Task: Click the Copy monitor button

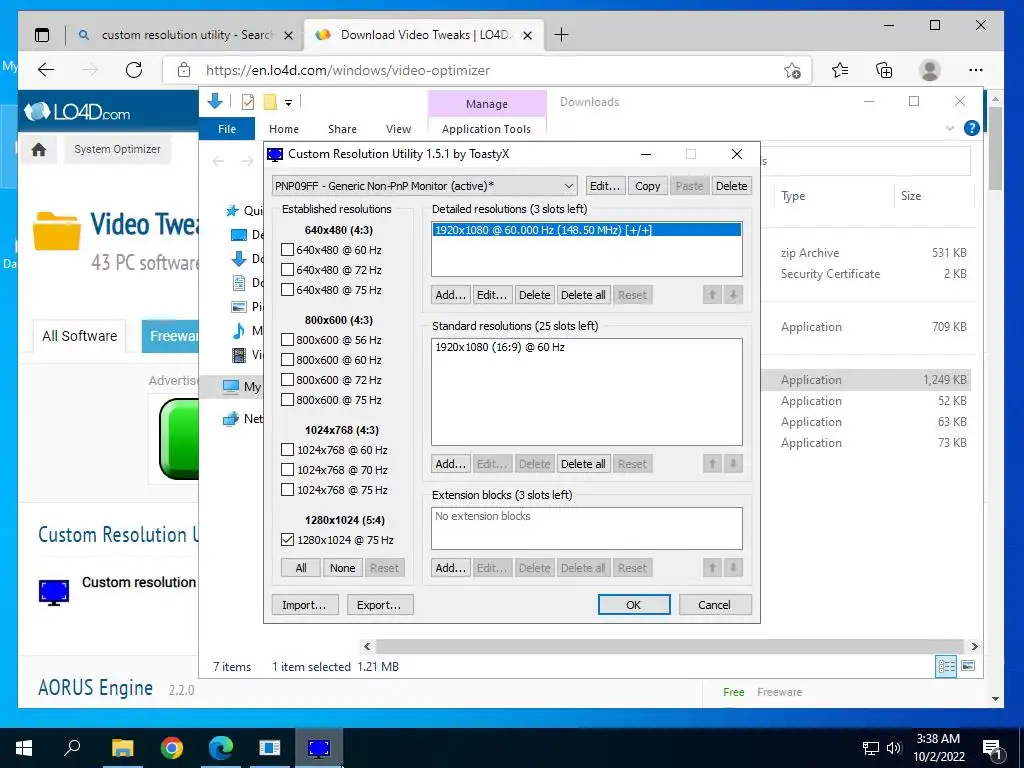Action: (647, 186)
